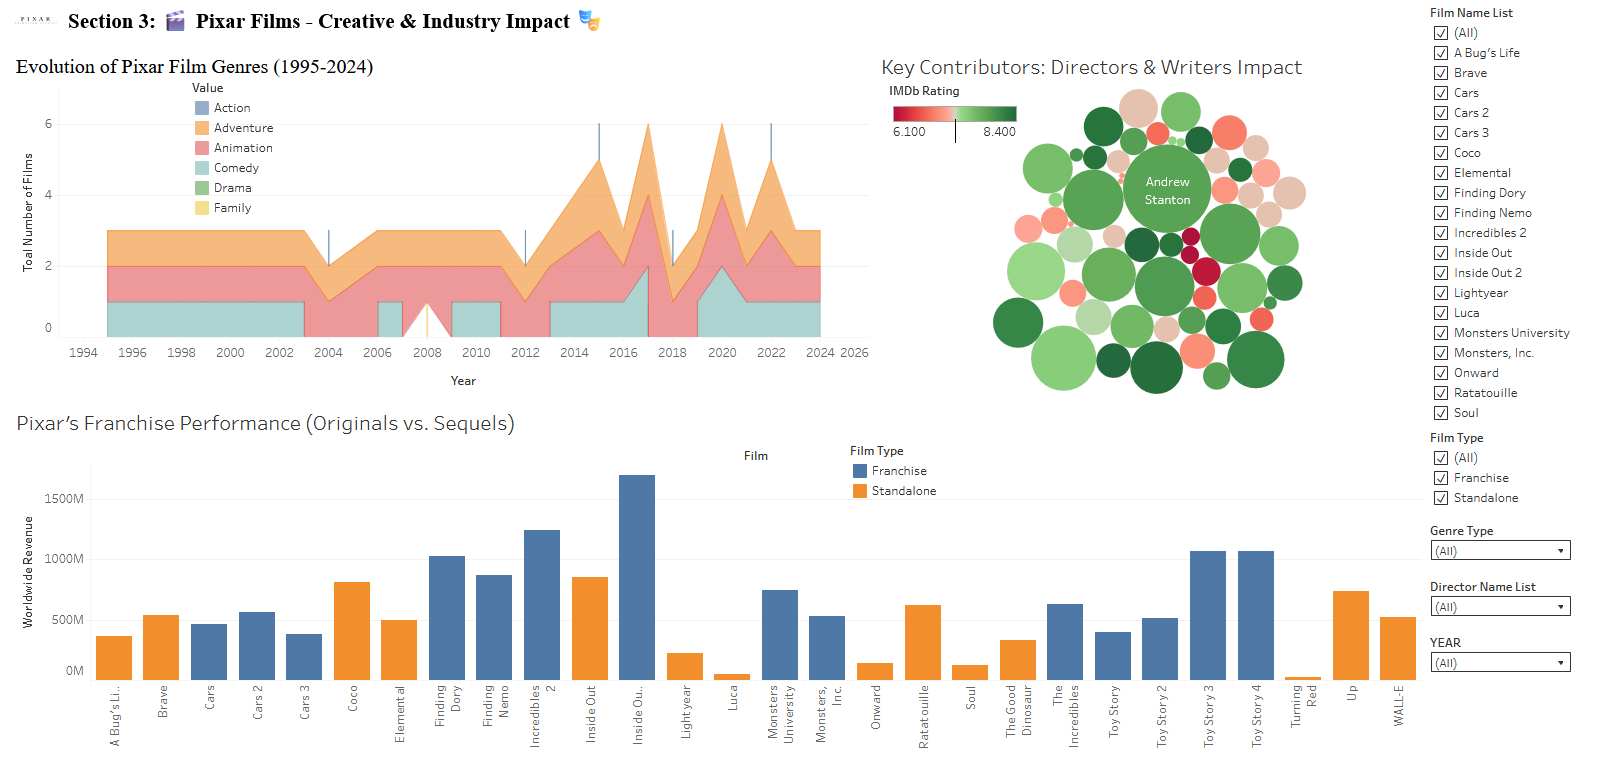The image size is (1602, 758).
Task: Select the Inside Out 2 revenue bar
Action: coord(637,578)
